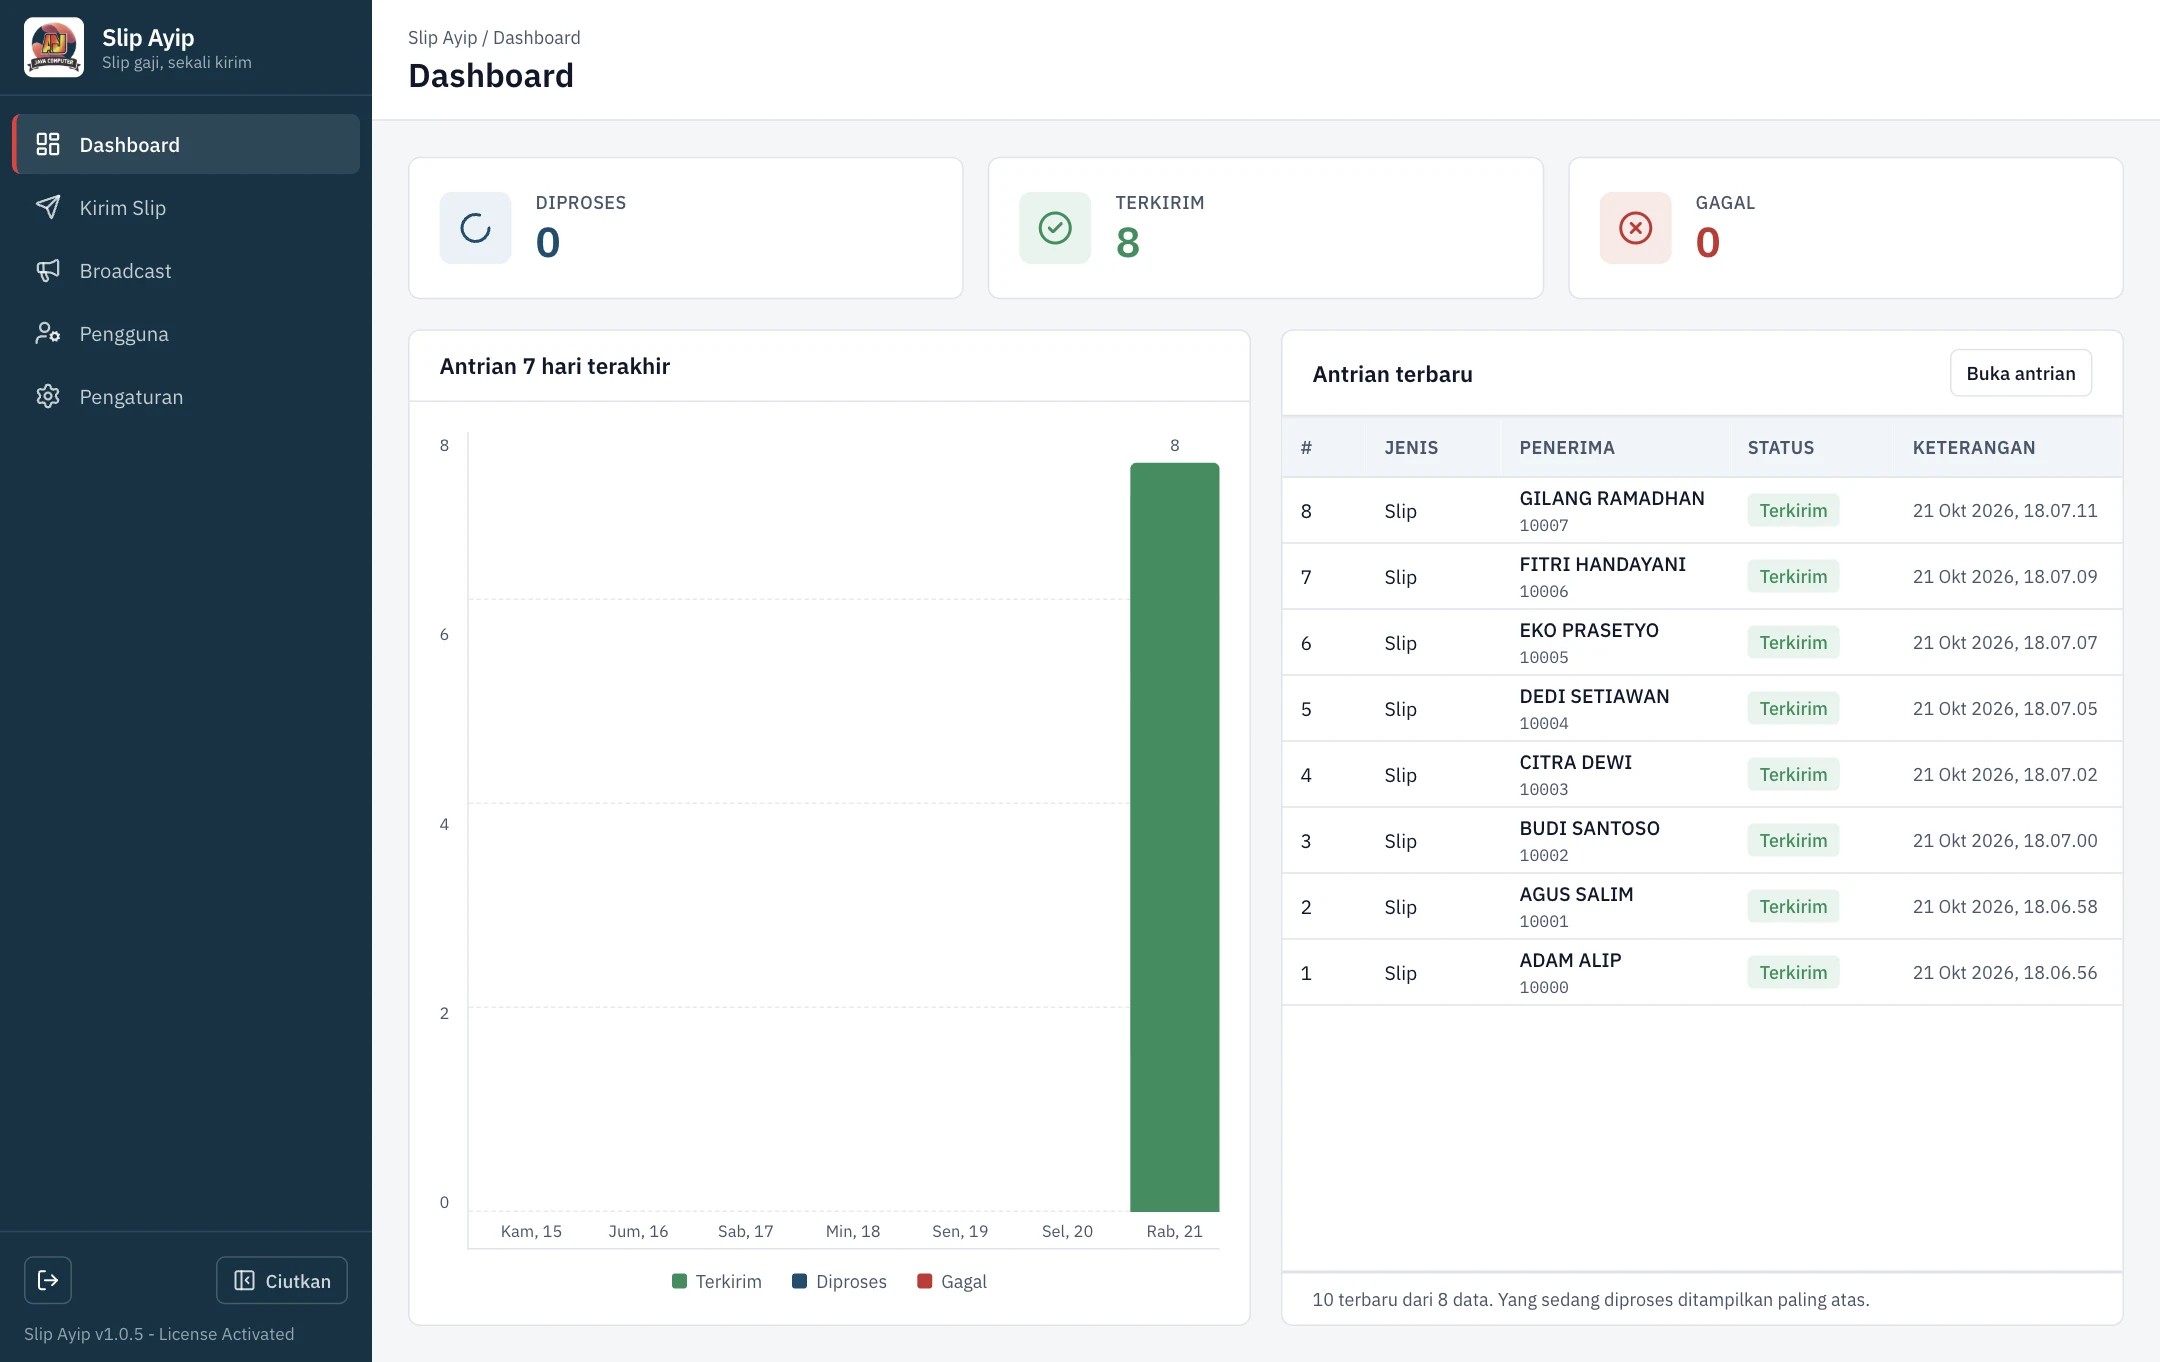The image size is (2160, 1362).
Task: Click the Slip Ayip logo image
Action: point(54,48)
